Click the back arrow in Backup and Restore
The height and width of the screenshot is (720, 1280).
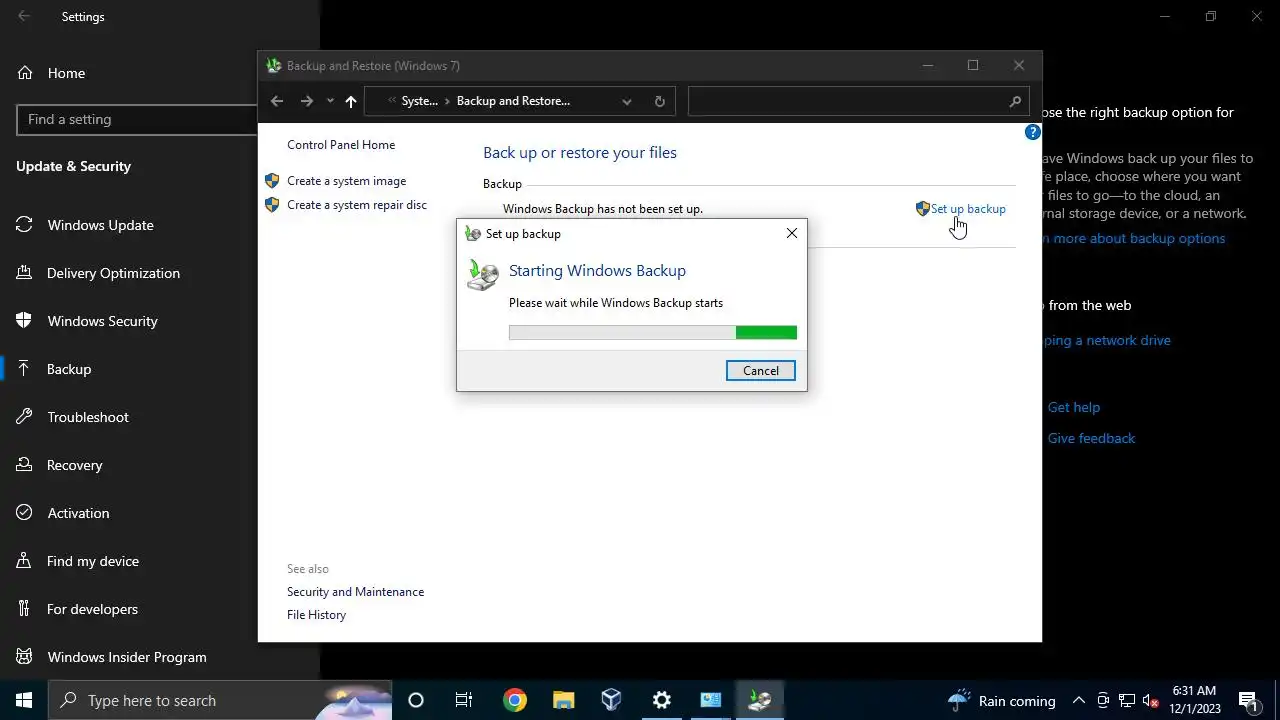[x=277, y=101]
